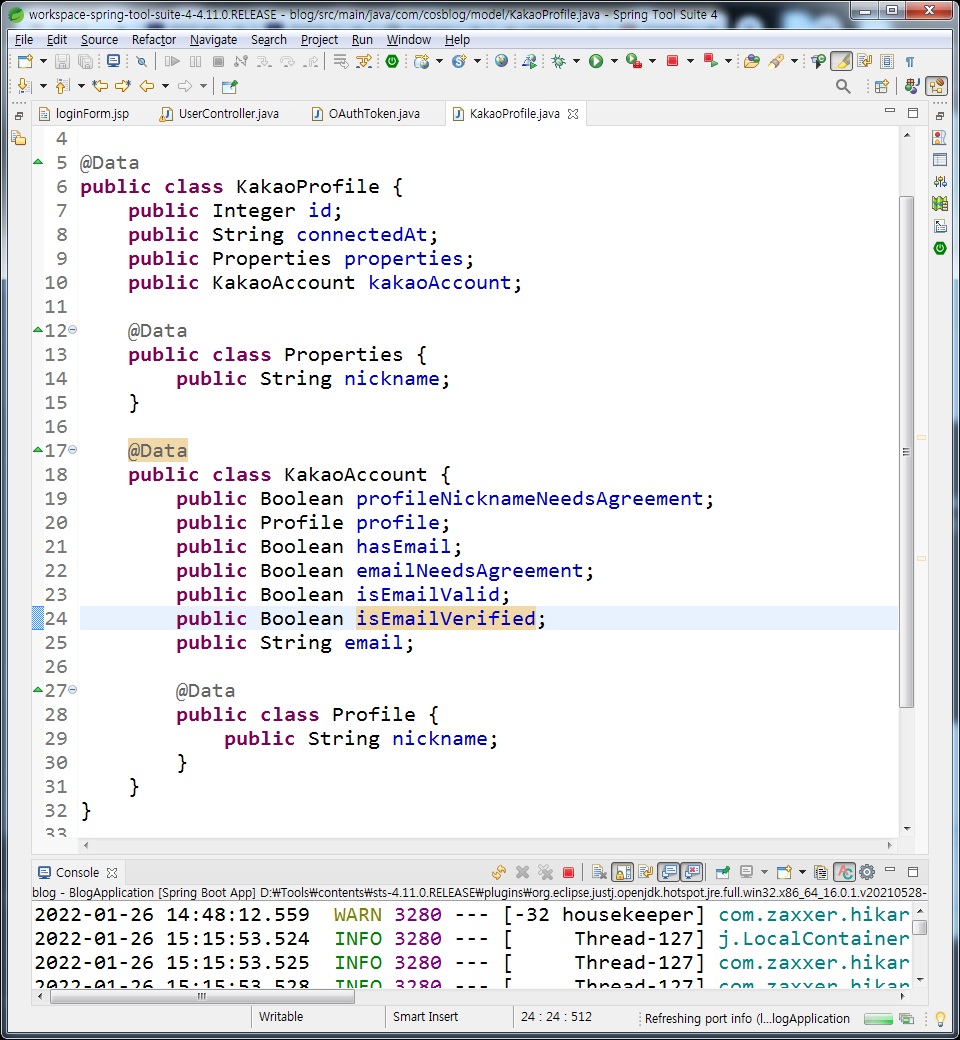Click the editor vertical scrollbar thumb
Screen dimensions: 960x1040
[x=906, y=452]
